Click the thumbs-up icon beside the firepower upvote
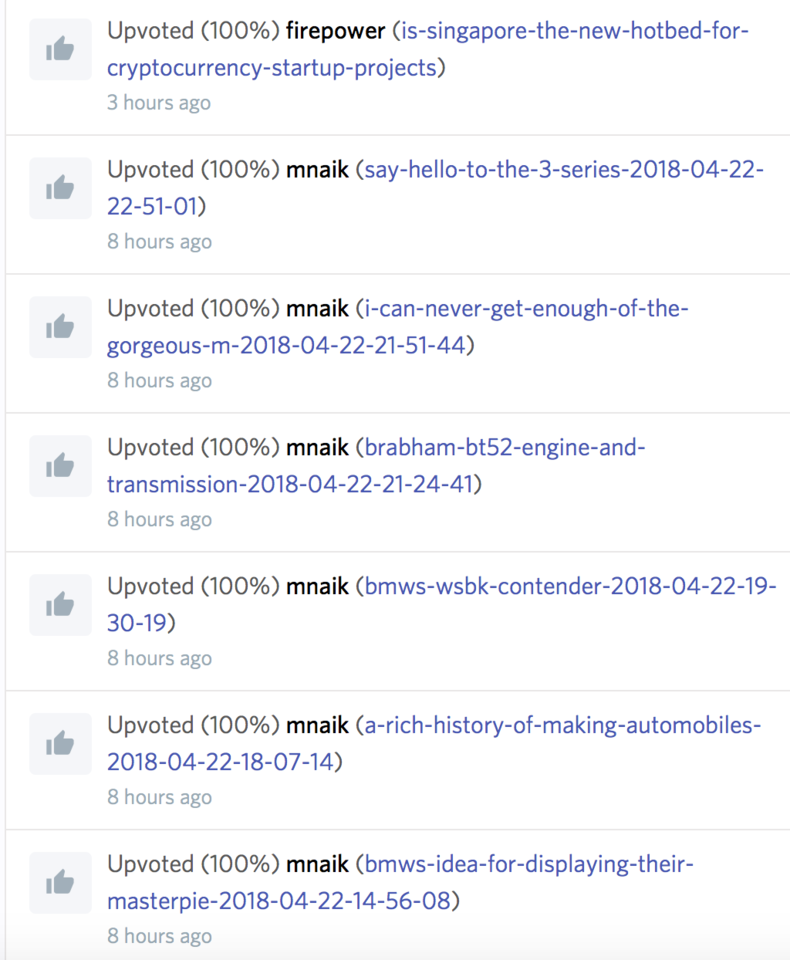This screenshot has height=960, width=790. coord(61,49)
